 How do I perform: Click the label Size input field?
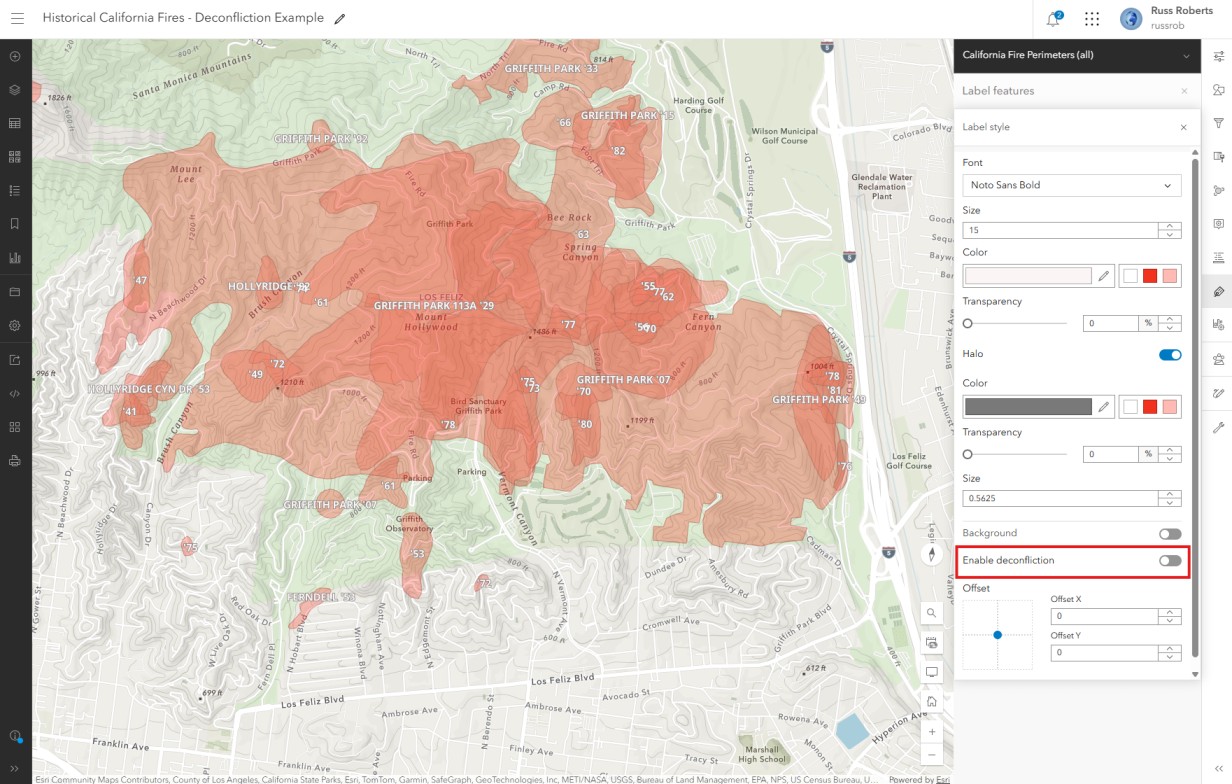click(1060, 230)
